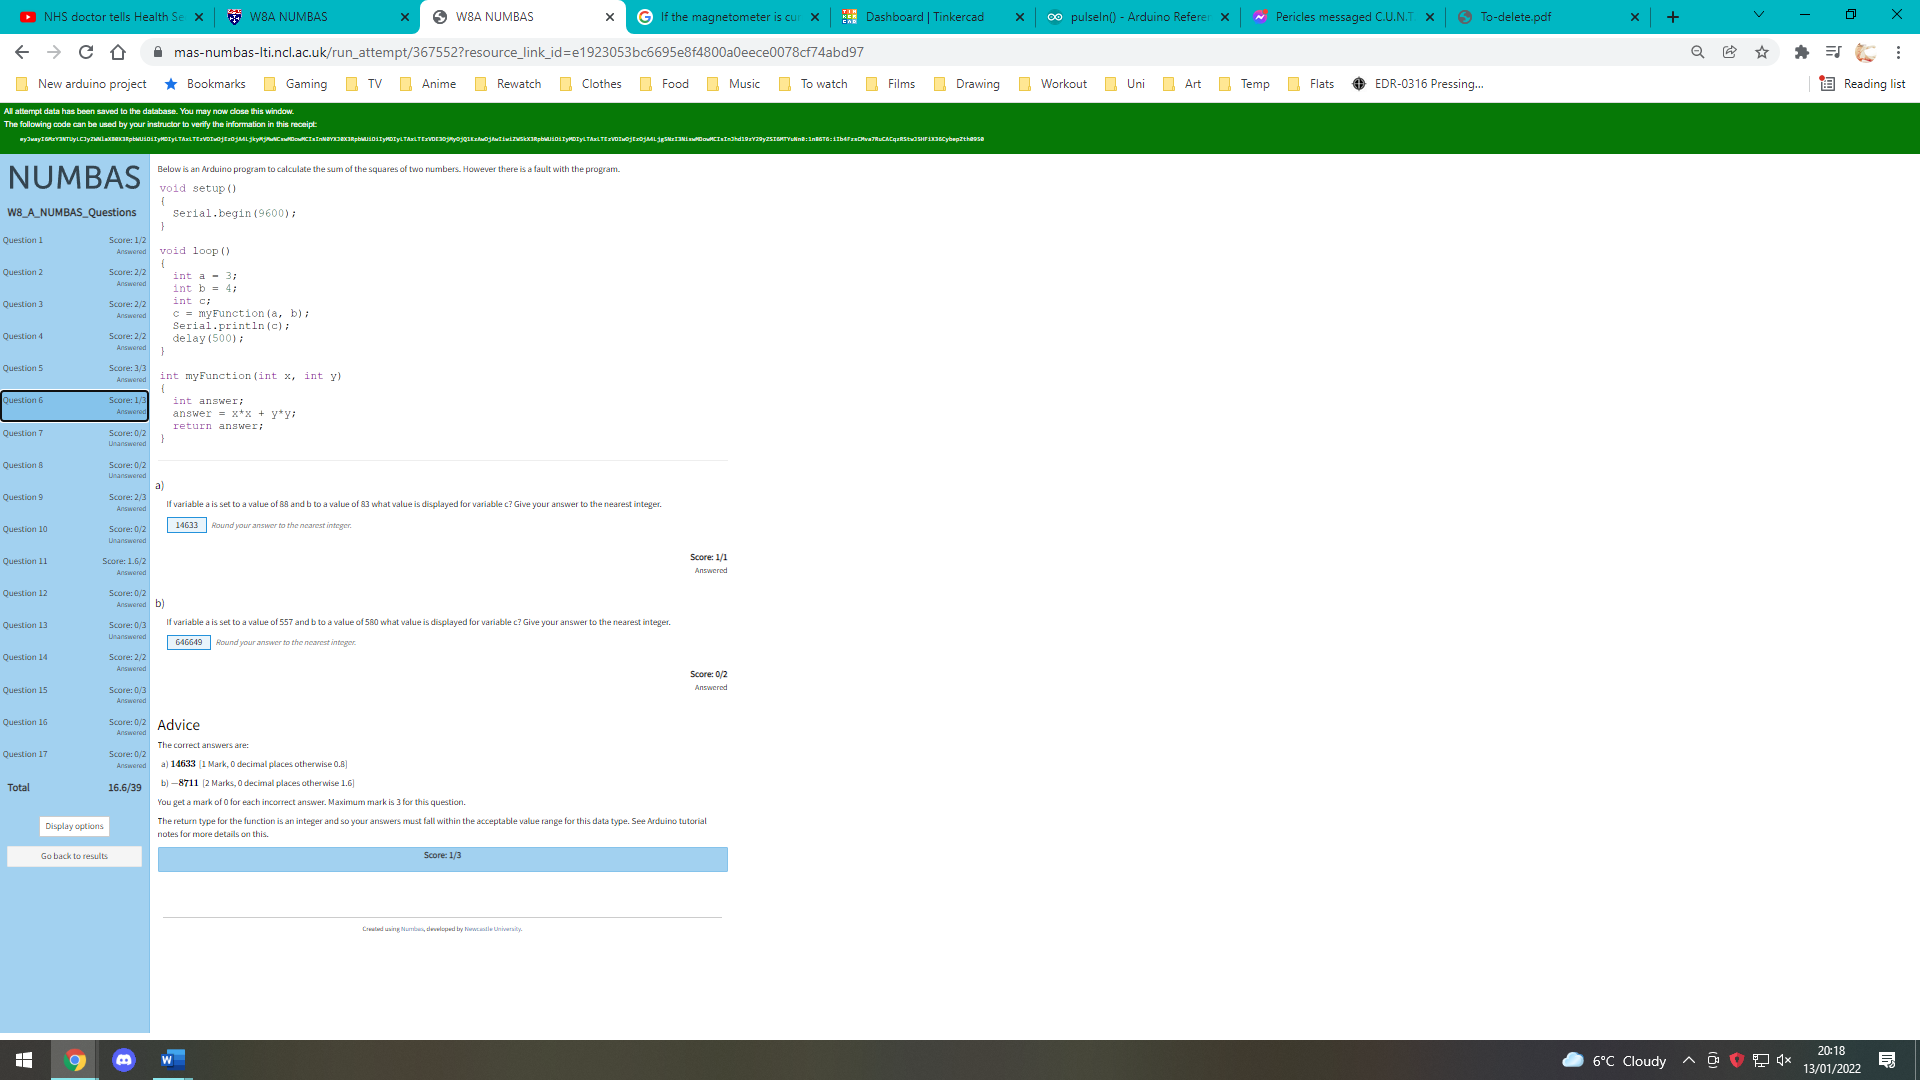Image resolution: width=1920 pixels, height=1080 pixels.
Task: Open the extensions puzzle icon
Action: coord(1801,52)
